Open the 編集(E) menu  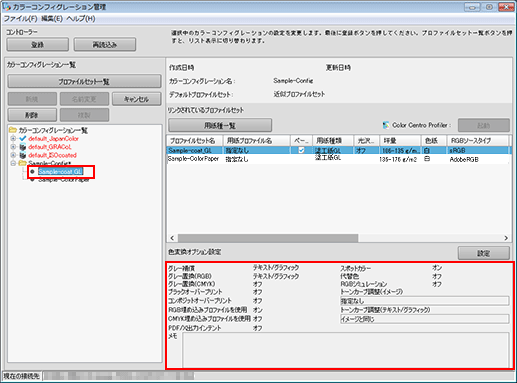pos(52,19)
